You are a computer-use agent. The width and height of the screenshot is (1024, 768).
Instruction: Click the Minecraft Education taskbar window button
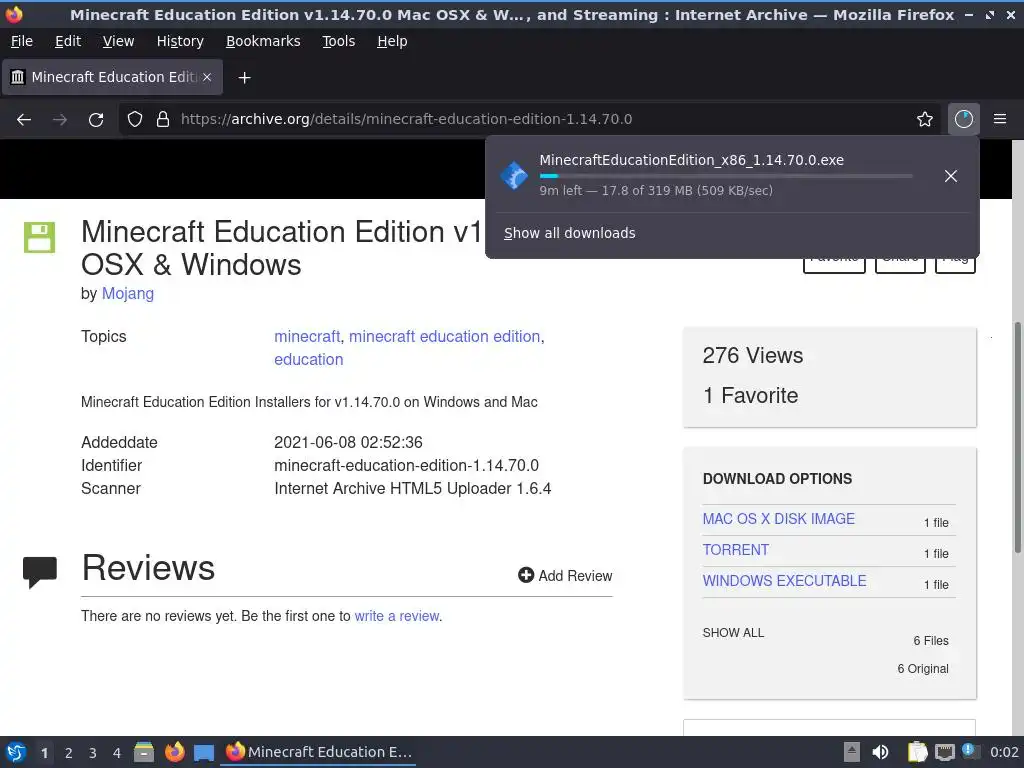tap(319, 752)
